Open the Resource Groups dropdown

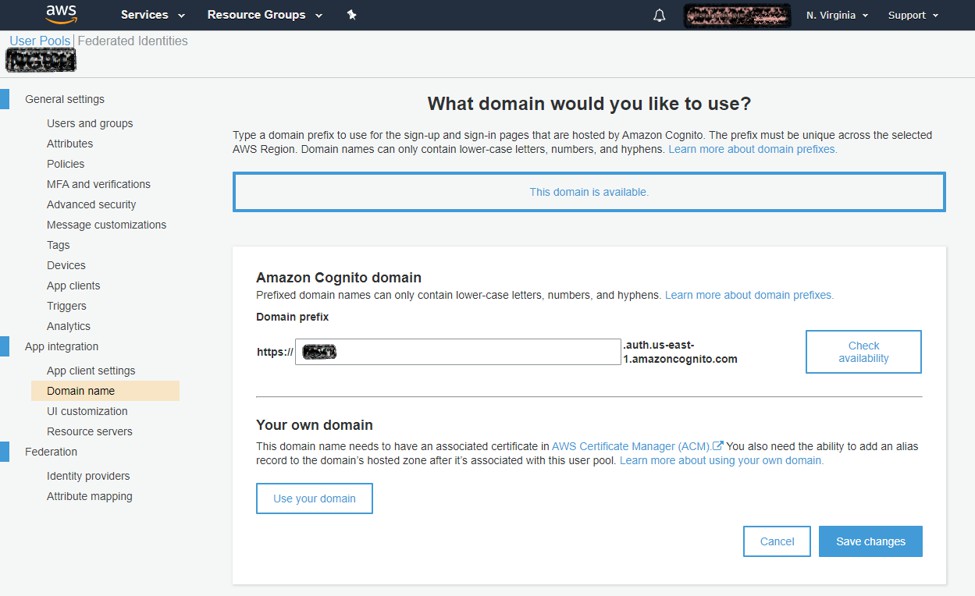tap(264, 15)
